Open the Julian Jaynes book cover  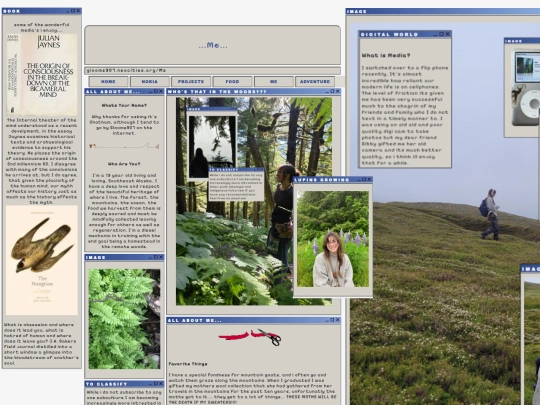(x=42, y=75)
